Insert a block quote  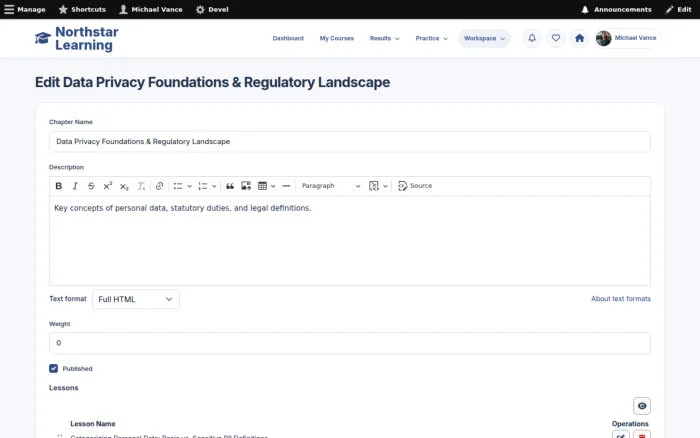pos(230,186)
